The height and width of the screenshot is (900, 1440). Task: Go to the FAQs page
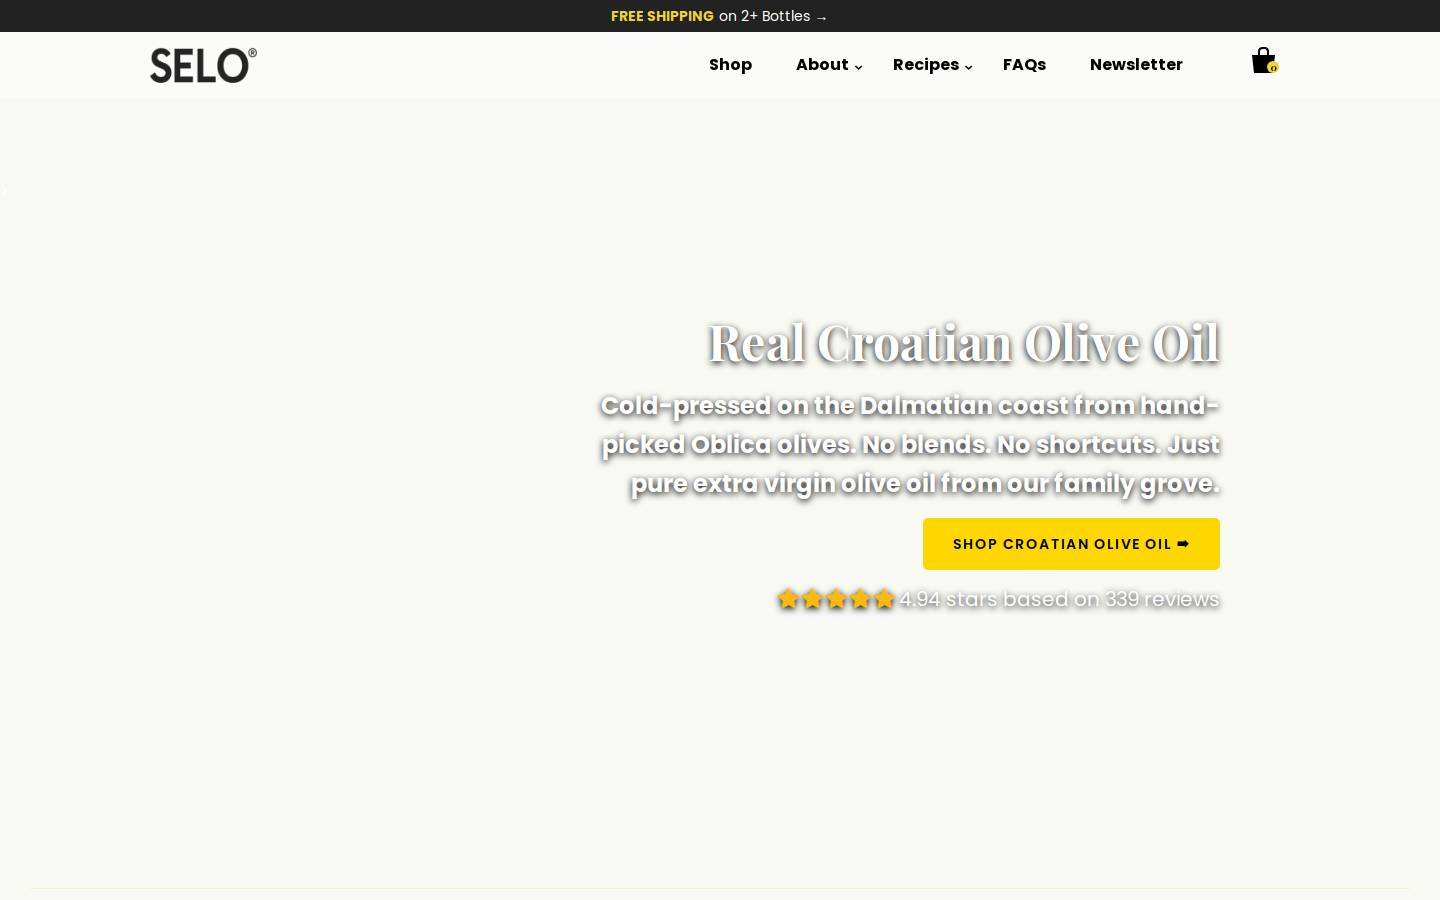coord(1024,64)
